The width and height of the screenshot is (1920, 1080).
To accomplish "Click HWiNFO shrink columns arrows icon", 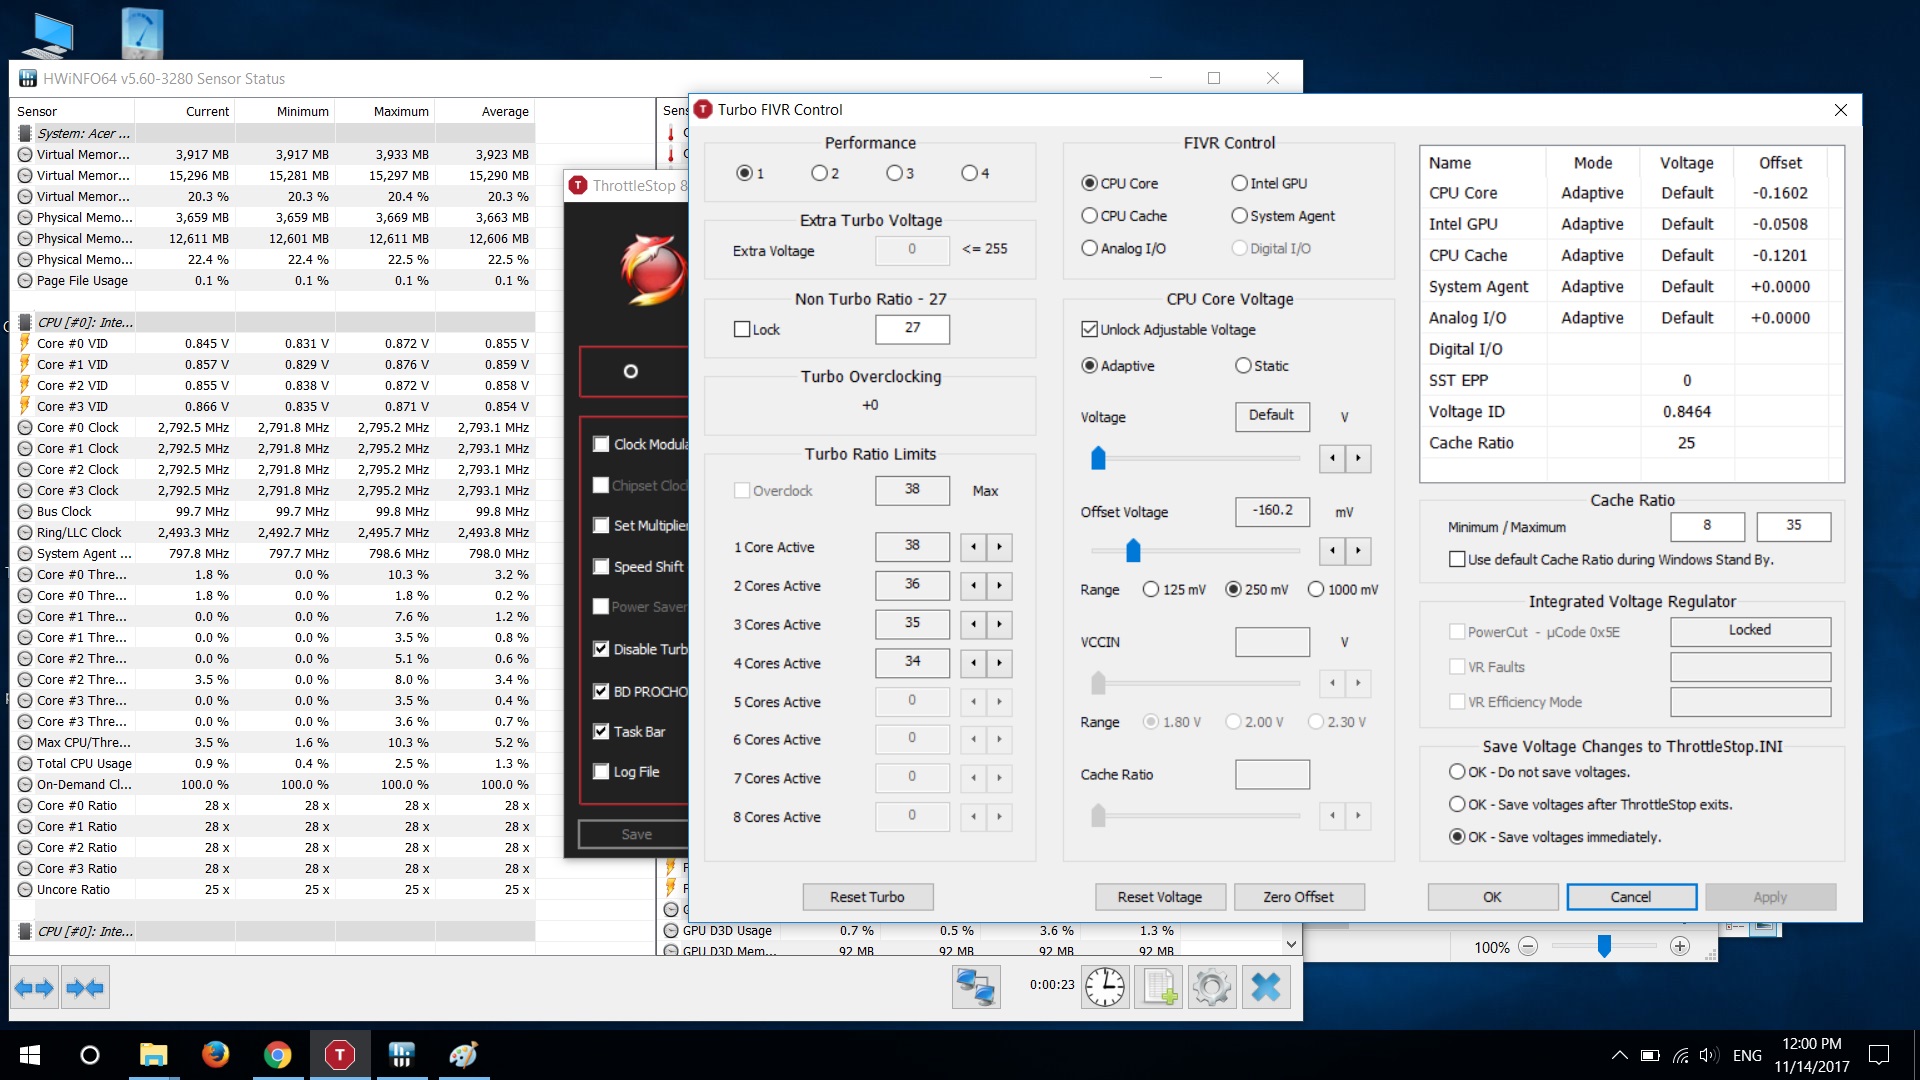I will coord(85,988).
